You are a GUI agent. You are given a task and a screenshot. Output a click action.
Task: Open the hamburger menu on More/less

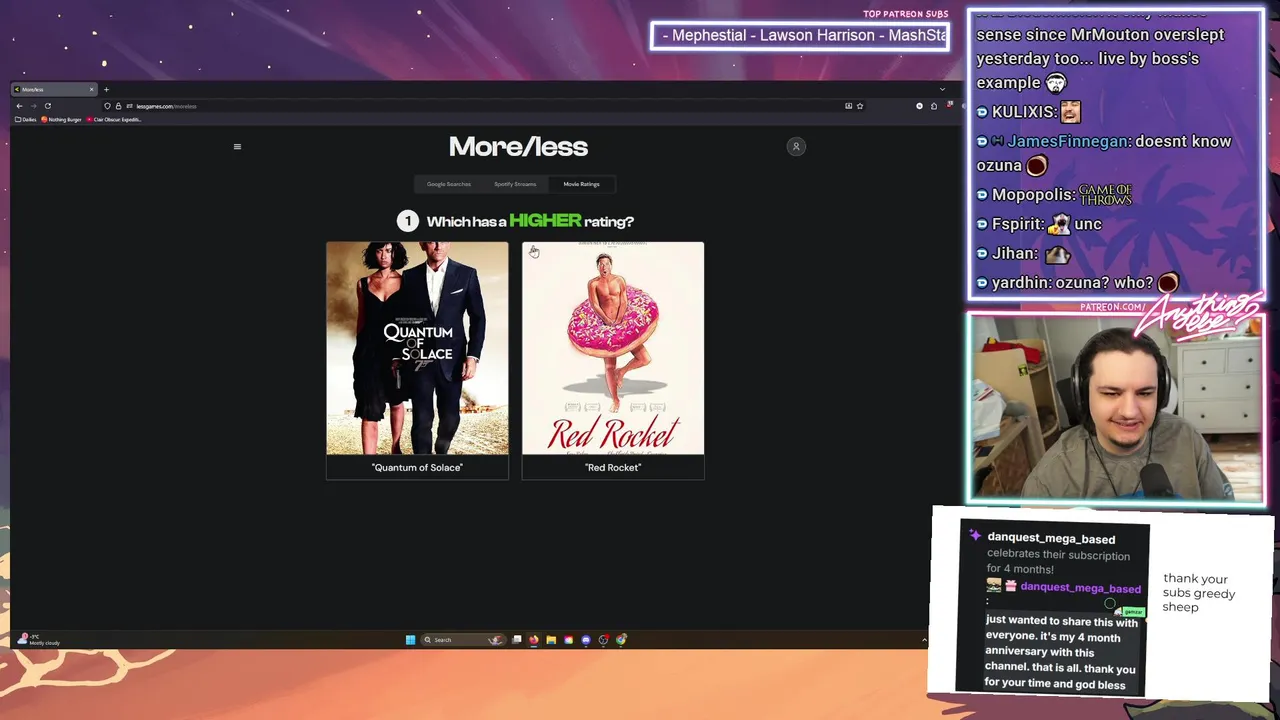click(x=237, y=147)
